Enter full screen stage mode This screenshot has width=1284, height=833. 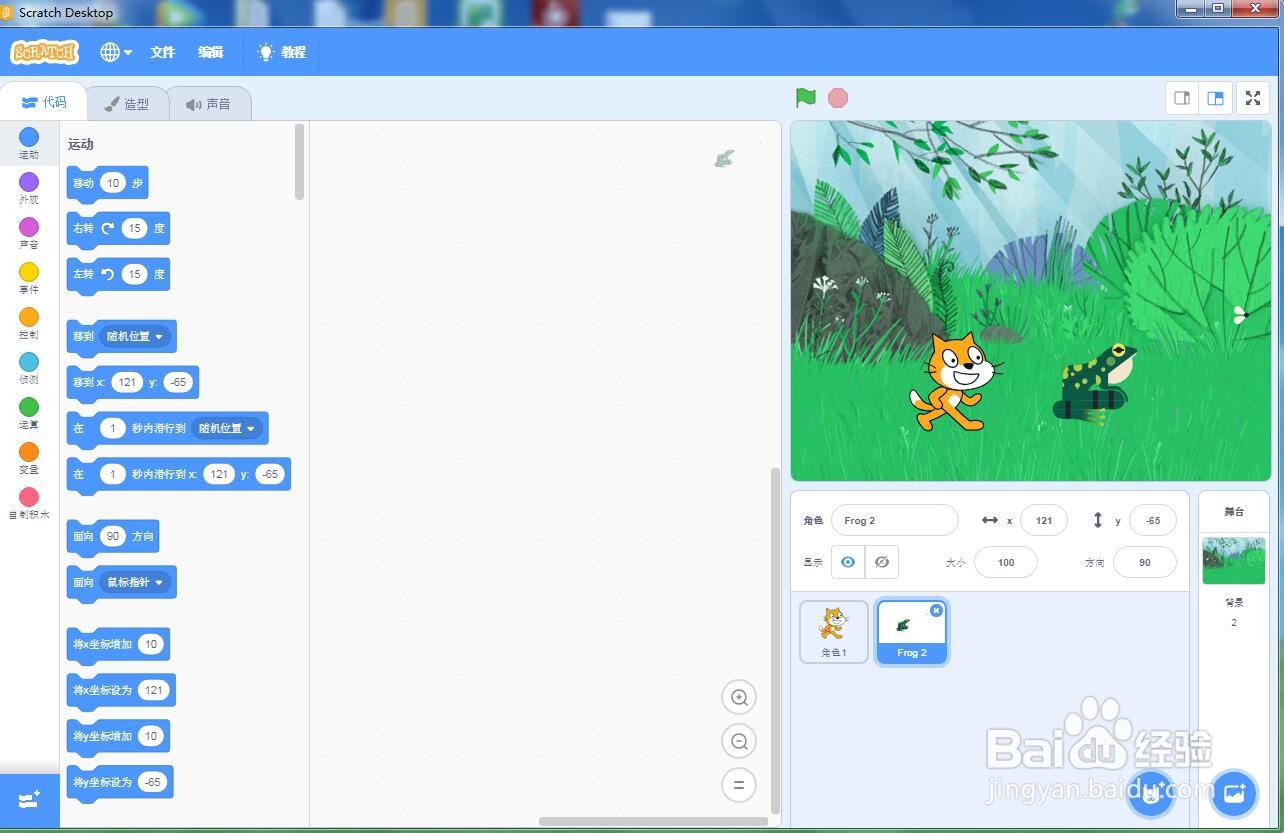coord(1252,98)
